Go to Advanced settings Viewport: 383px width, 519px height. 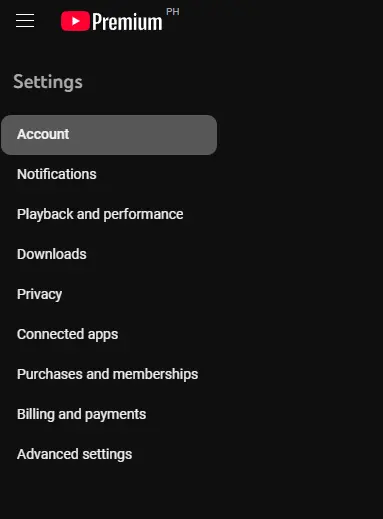(109, 454)
